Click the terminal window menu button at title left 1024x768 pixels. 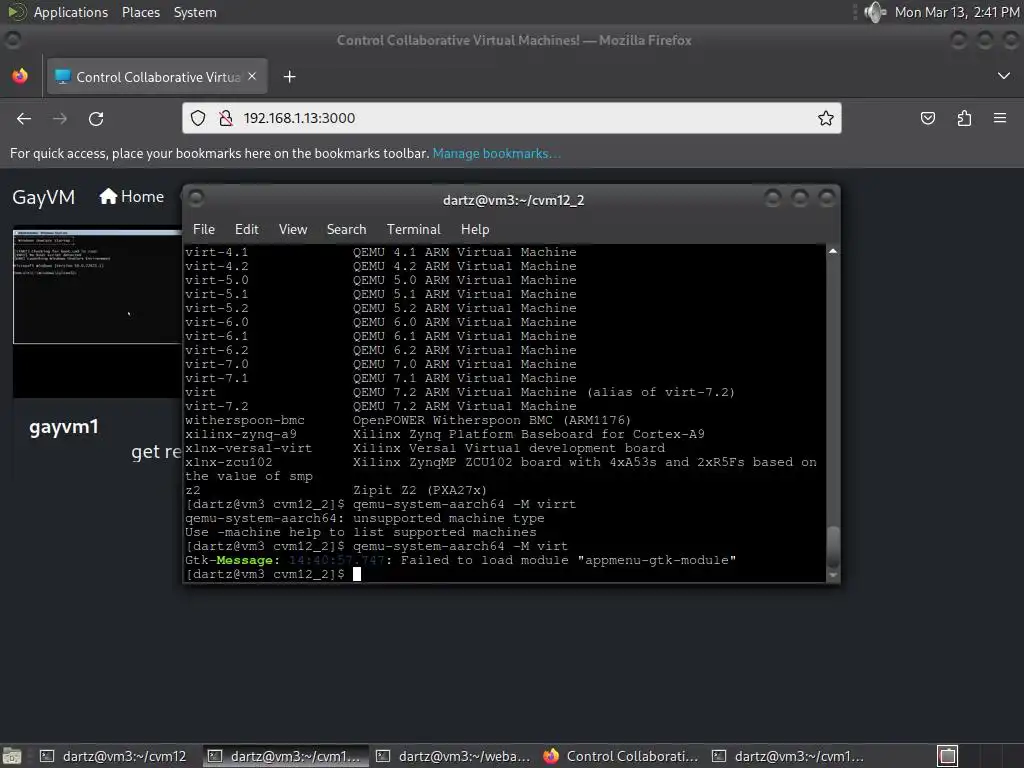[196, 198]
